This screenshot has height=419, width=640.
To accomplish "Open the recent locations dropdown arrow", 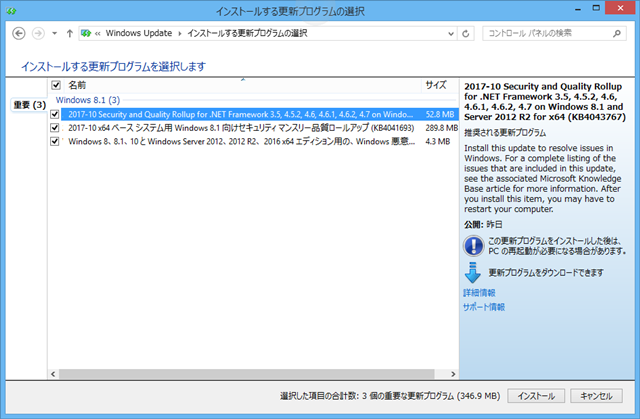I will [54, 33].
